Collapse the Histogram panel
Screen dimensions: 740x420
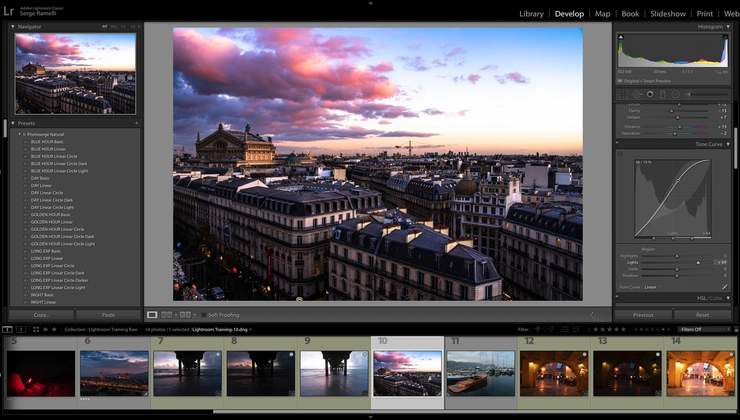point(729,27)
